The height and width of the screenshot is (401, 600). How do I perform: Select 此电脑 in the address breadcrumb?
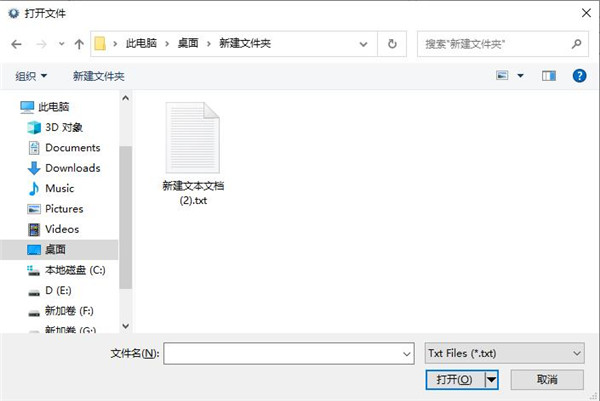point(141,44)
